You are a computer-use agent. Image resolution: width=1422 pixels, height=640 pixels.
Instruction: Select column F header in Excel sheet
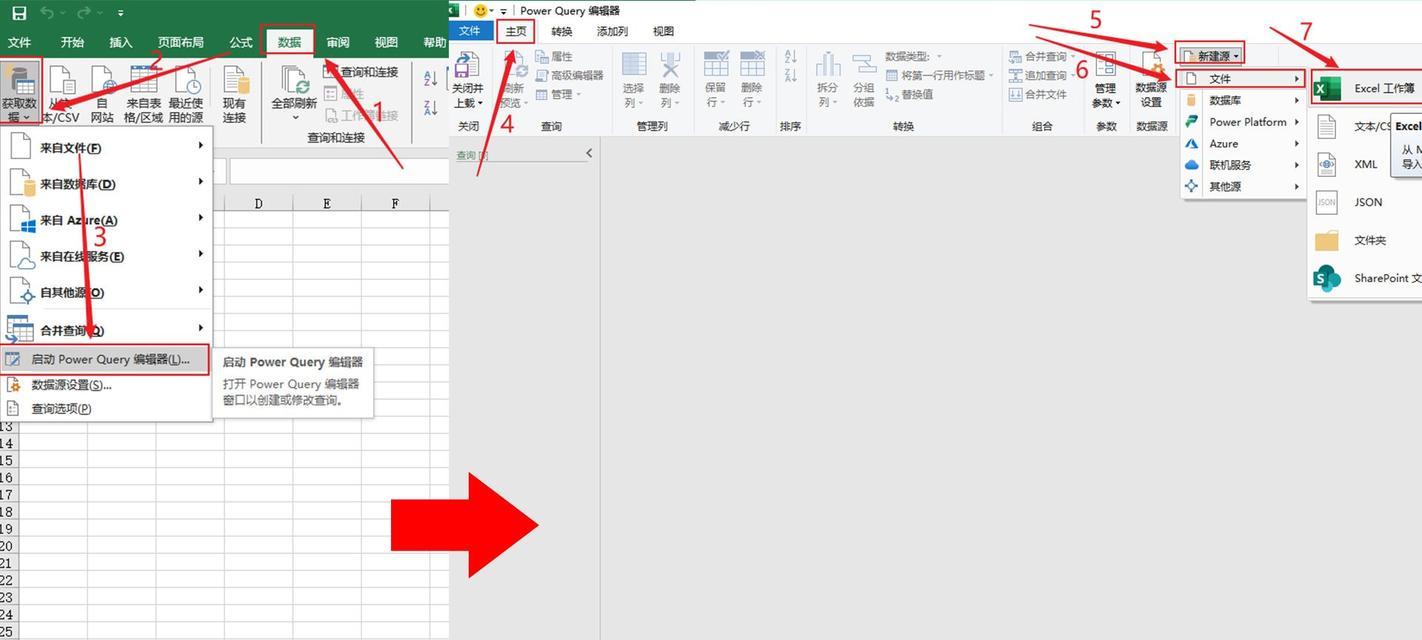pos(395,203)
